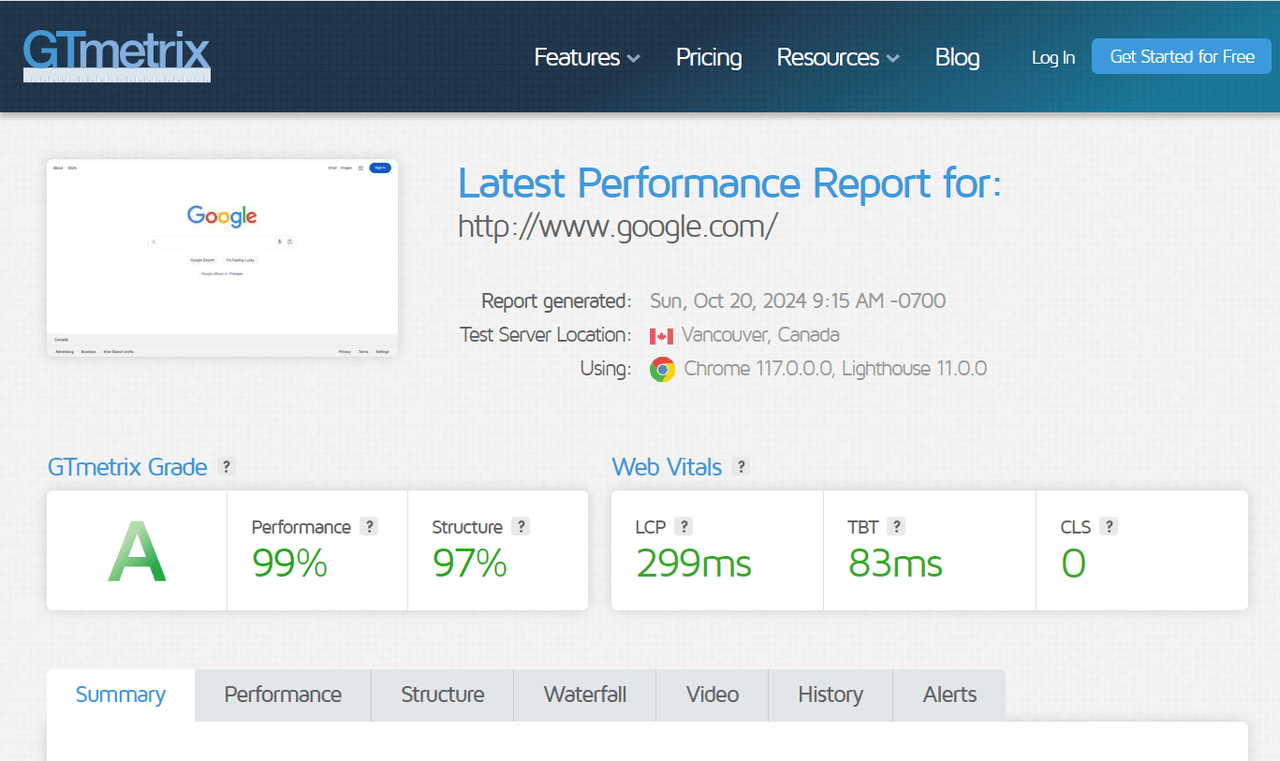Viewport: 1280px width, 761px height.
Task: Open help icon beside GTmetrix Grade
Action: (227, 467)
